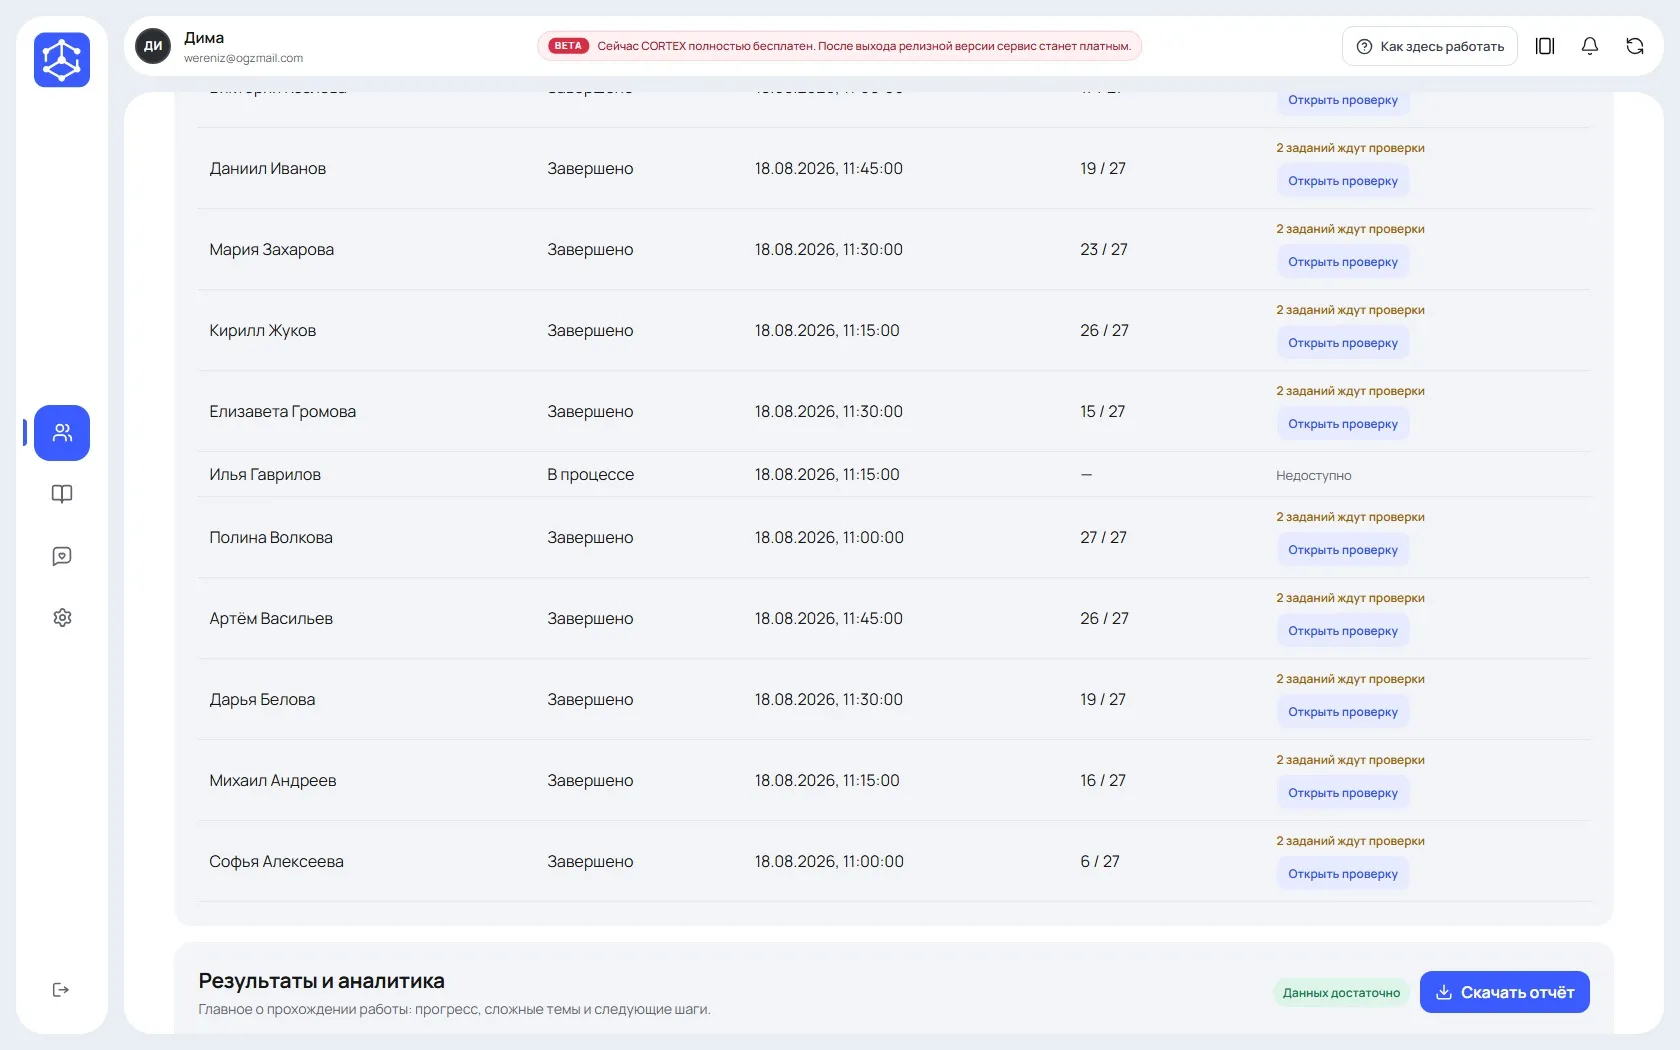Open review for Даниил Иванов

1343,181
